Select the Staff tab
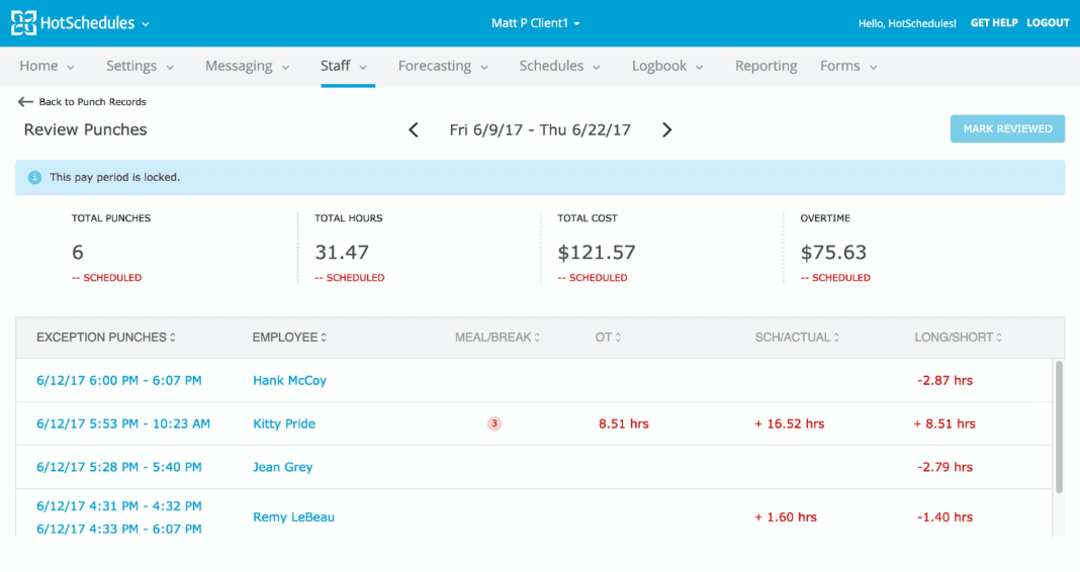1080x572 pixels. [344, 66]
